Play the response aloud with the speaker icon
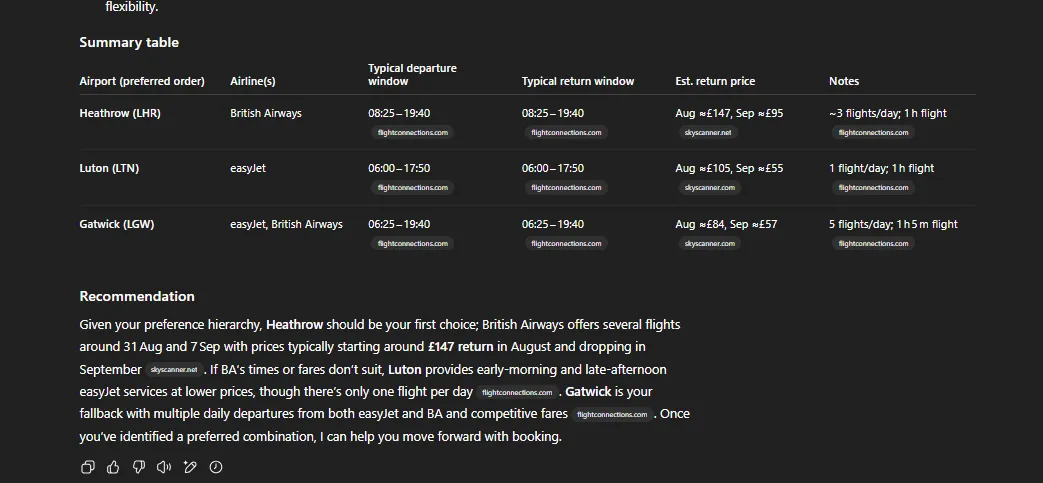This screenshot has width=1043, height=483. click(x=164, y=467)
